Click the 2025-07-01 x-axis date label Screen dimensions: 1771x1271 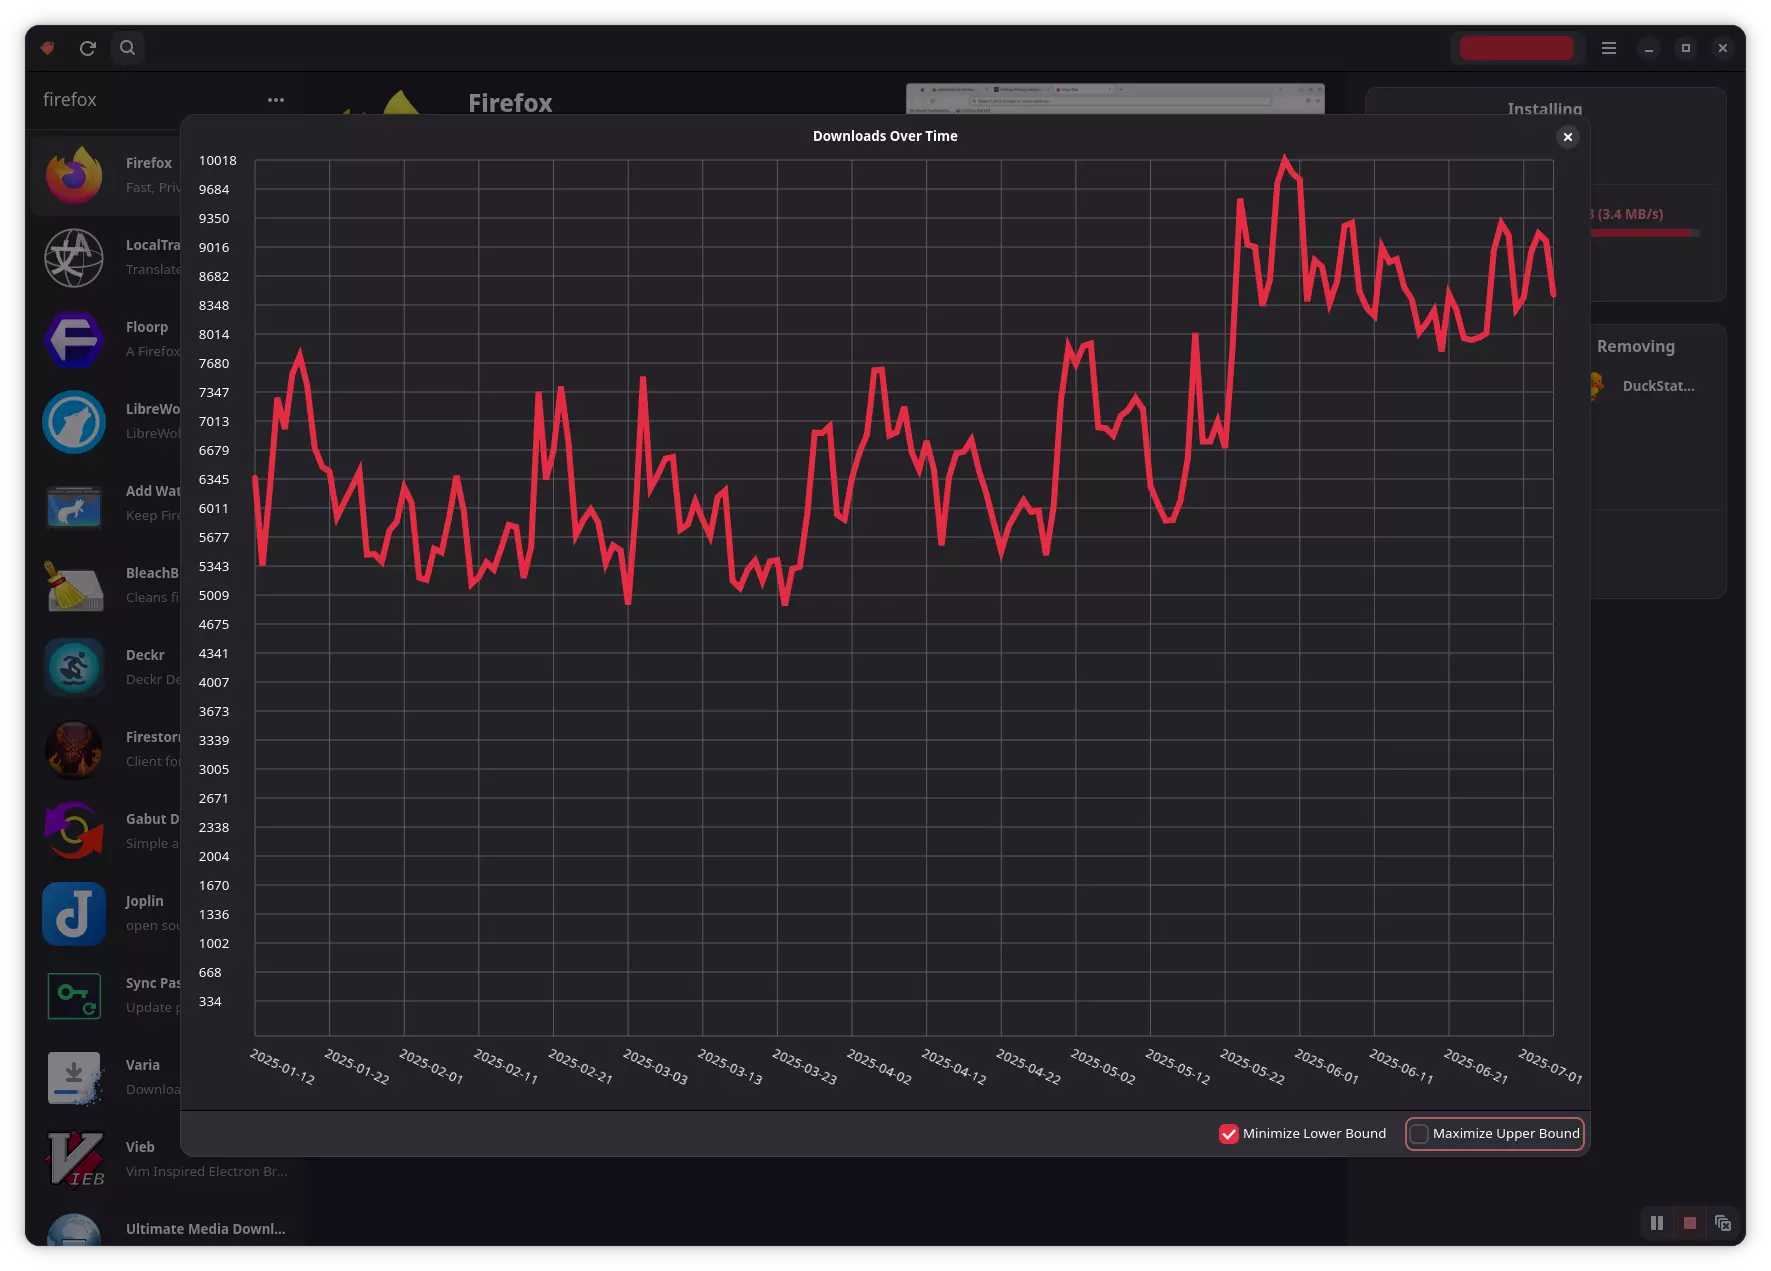click(1551, 1067)
